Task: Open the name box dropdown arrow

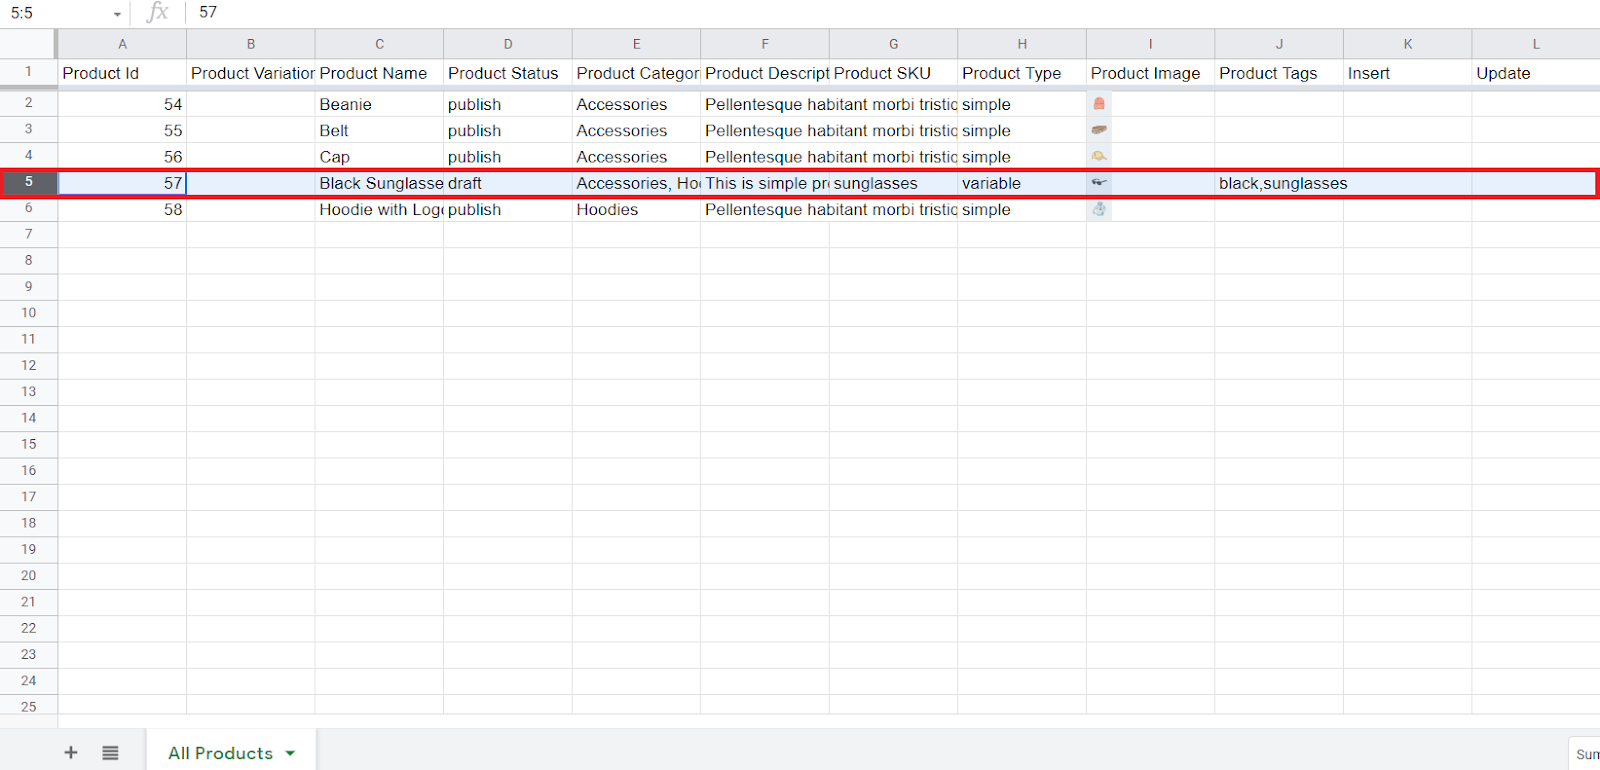Action: click(x=117, y=14)
